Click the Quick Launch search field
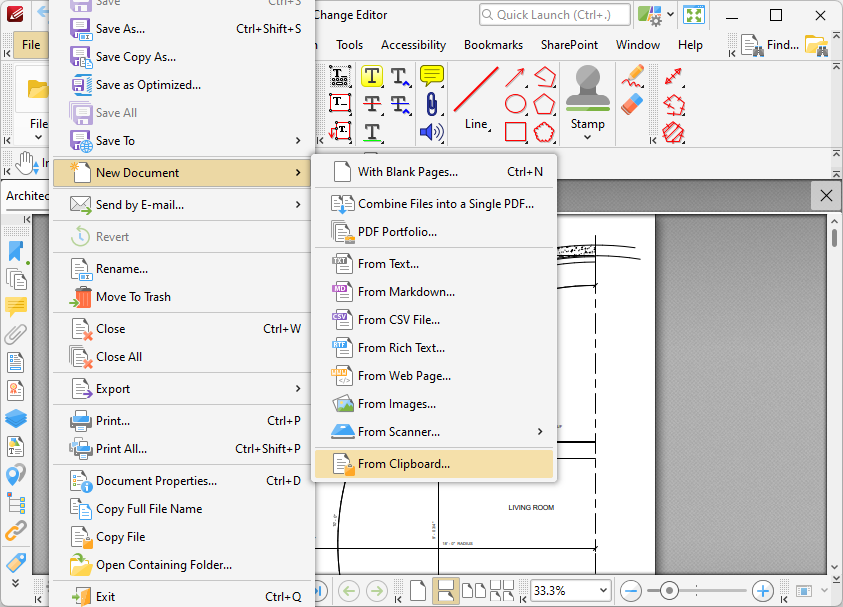This screenshot has width=843, height=607. 554,14
